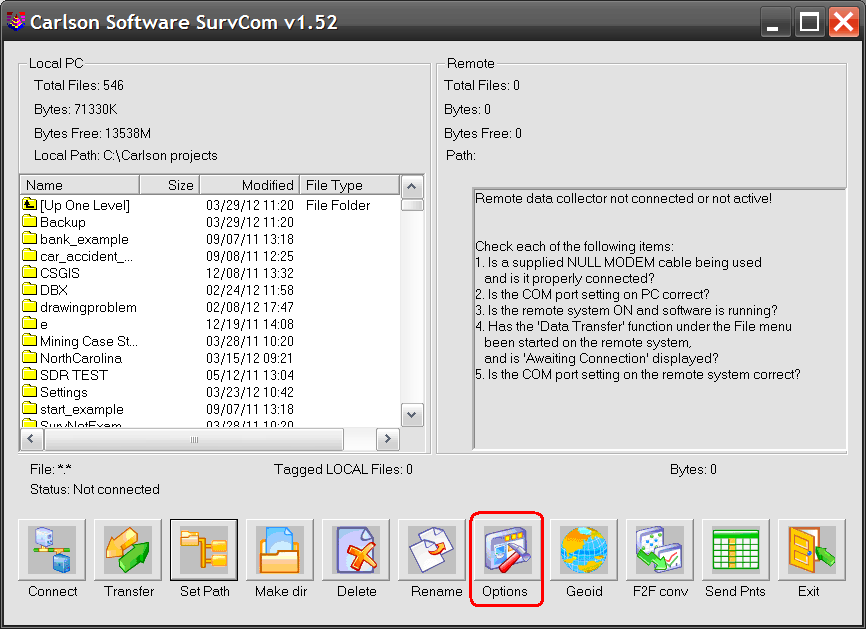Select the Set Path tool
The width and height of the screenshot is (866, 629).
point(204,549)
